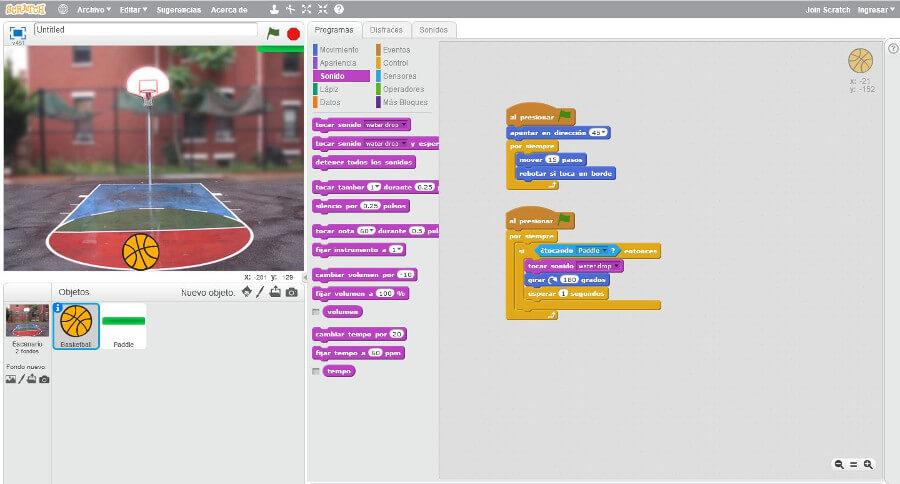Choose new sprite from library
The height and width of the screenshot is (484, 900).
(247, 292)
